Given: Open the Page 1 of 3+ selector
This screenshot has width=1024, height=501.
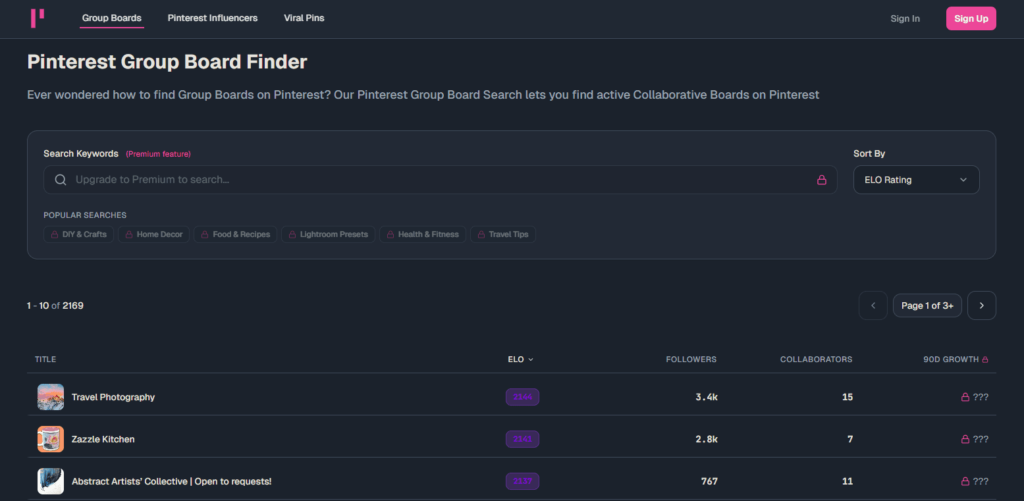Looking at the screenshot, I should pos(927,305).
